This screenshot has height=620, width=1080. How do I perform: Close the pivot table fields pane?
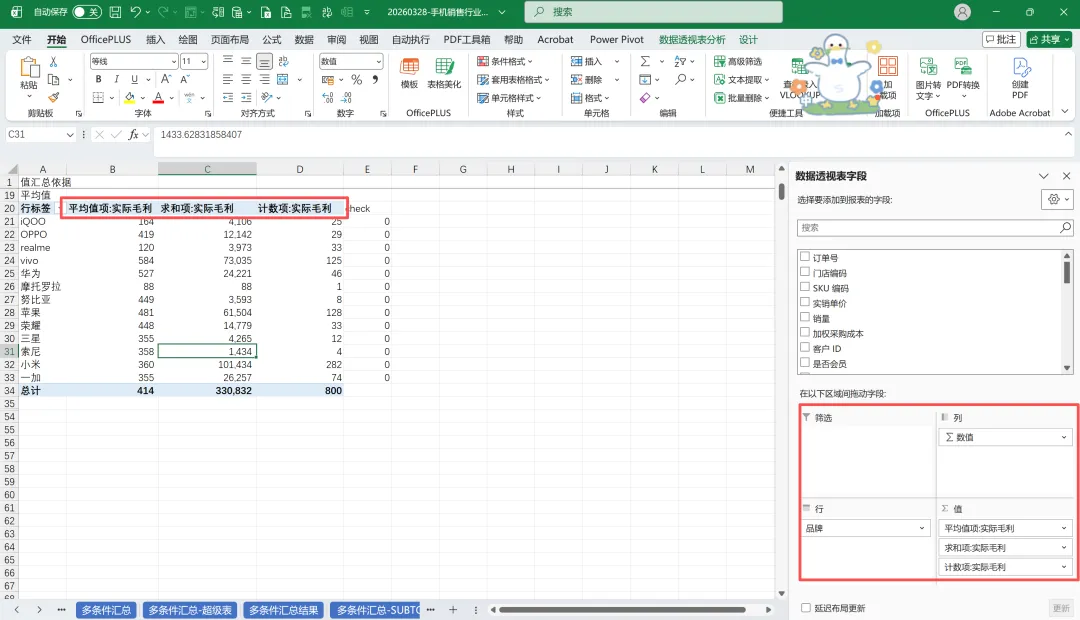pos(1066,176)
